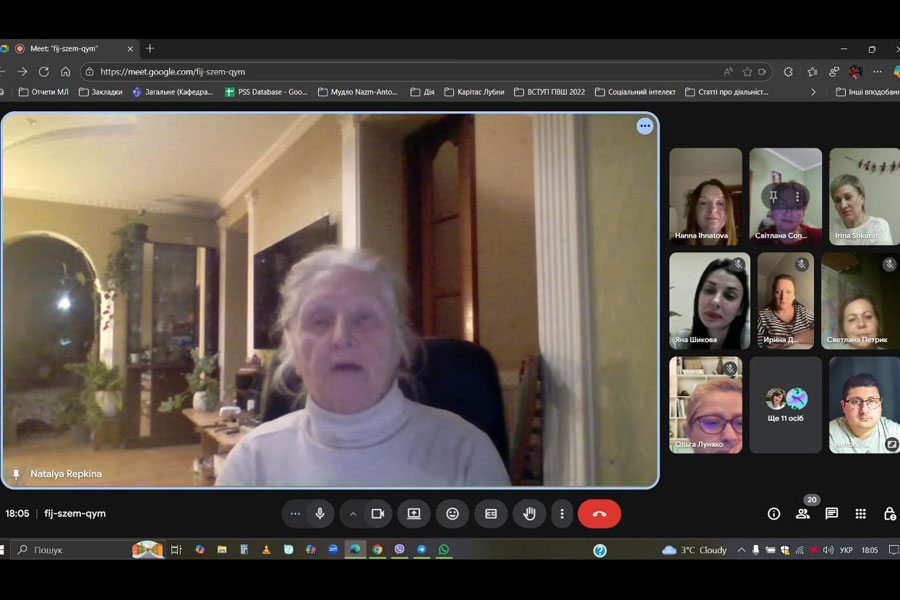Open browser settings and more menu
The height and width of the screenshot is (600, 900).
click(x=877, y=72)
